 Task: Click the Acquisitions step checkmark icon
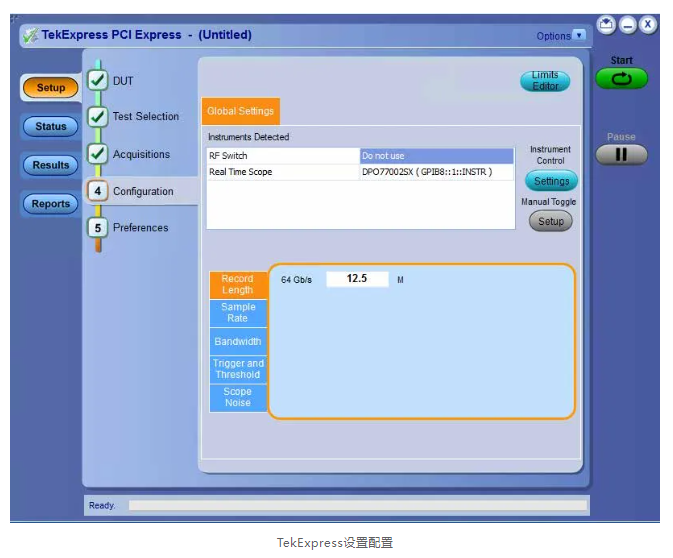pos(97,154)
